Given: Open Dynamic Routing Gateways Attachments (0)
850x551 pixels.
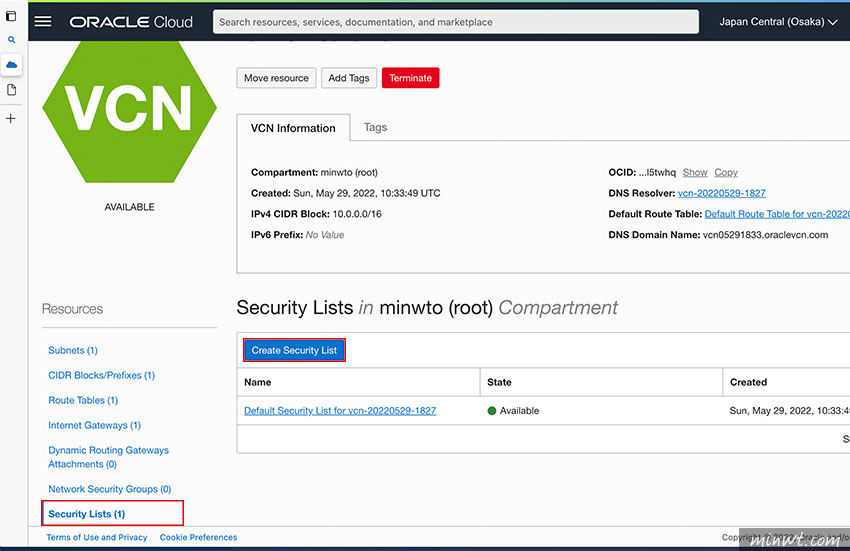Looking at the screenshot, I should (x=108, y=457).
